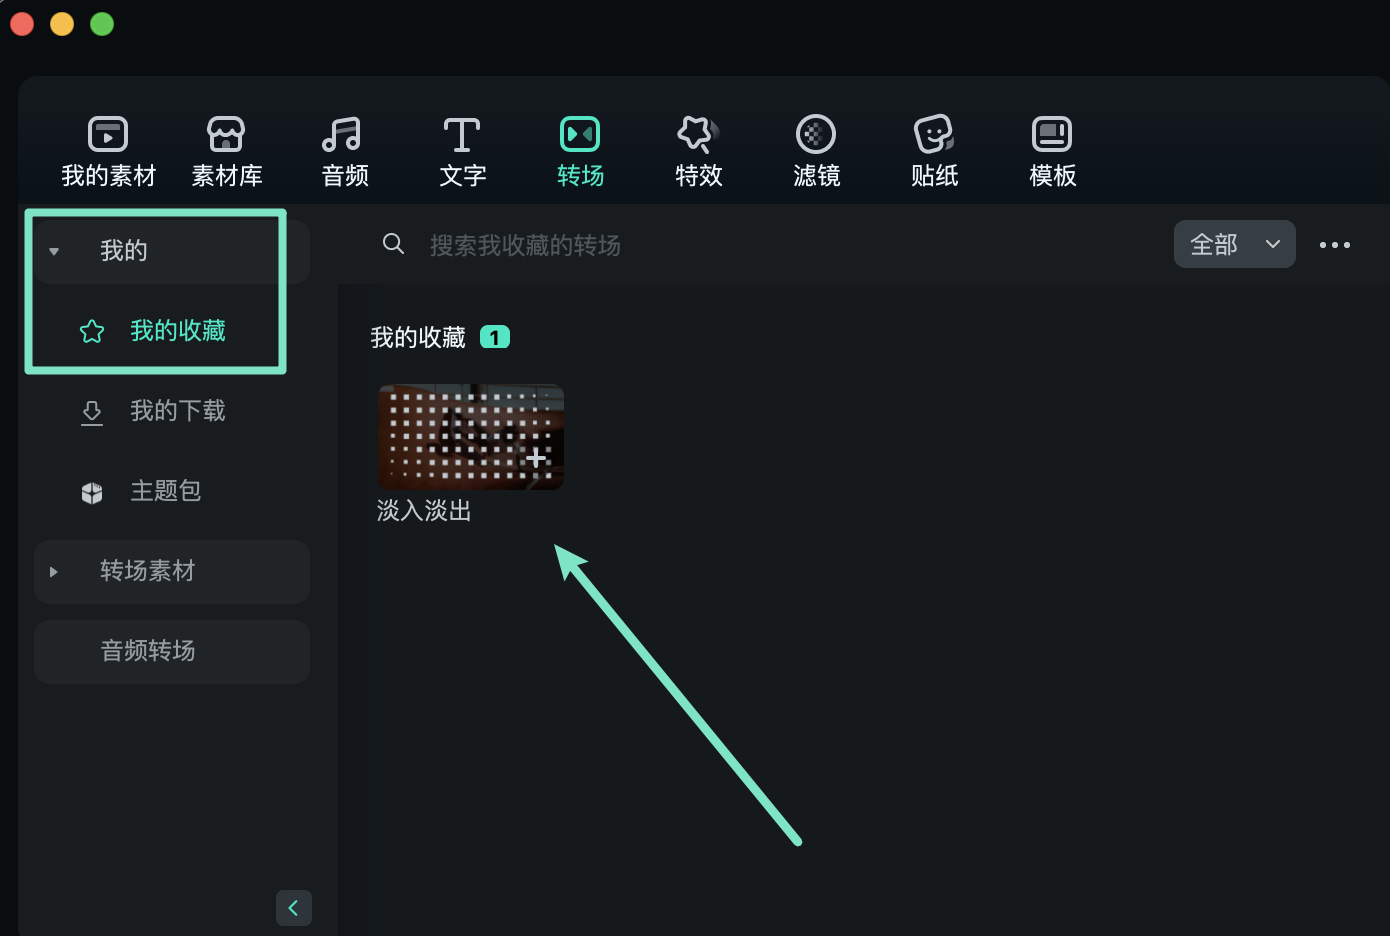Open the 模板 templates panel

[1052, 150]
